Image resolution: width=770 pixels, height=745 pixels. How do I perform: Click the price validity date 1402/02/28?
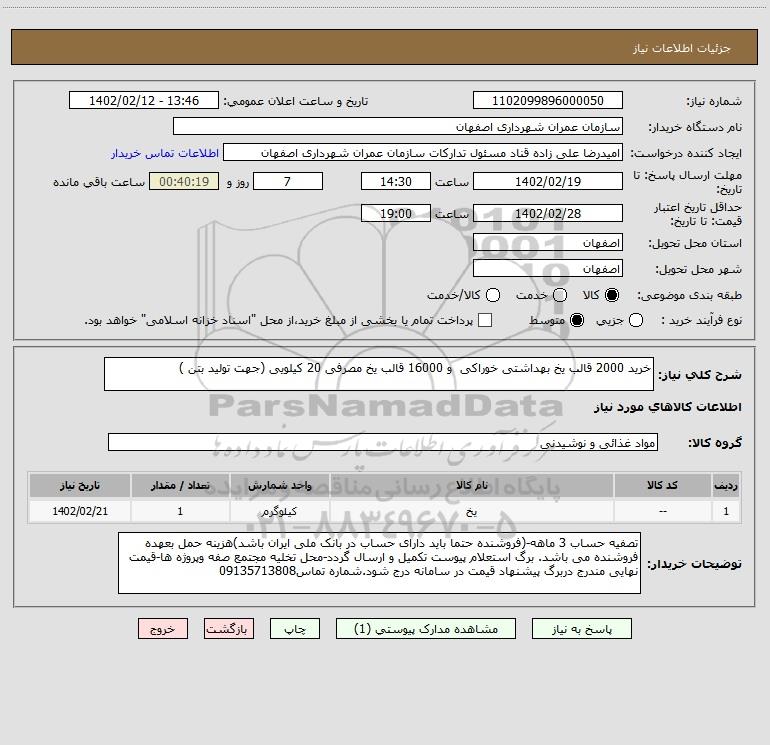tap(548, 214)
